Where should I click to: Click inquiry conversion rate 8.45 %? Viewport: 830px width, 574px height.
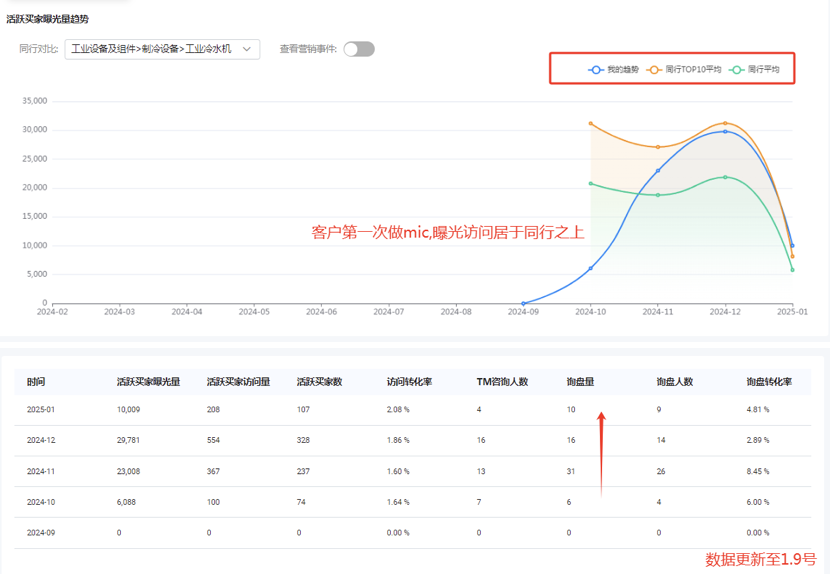758,471
